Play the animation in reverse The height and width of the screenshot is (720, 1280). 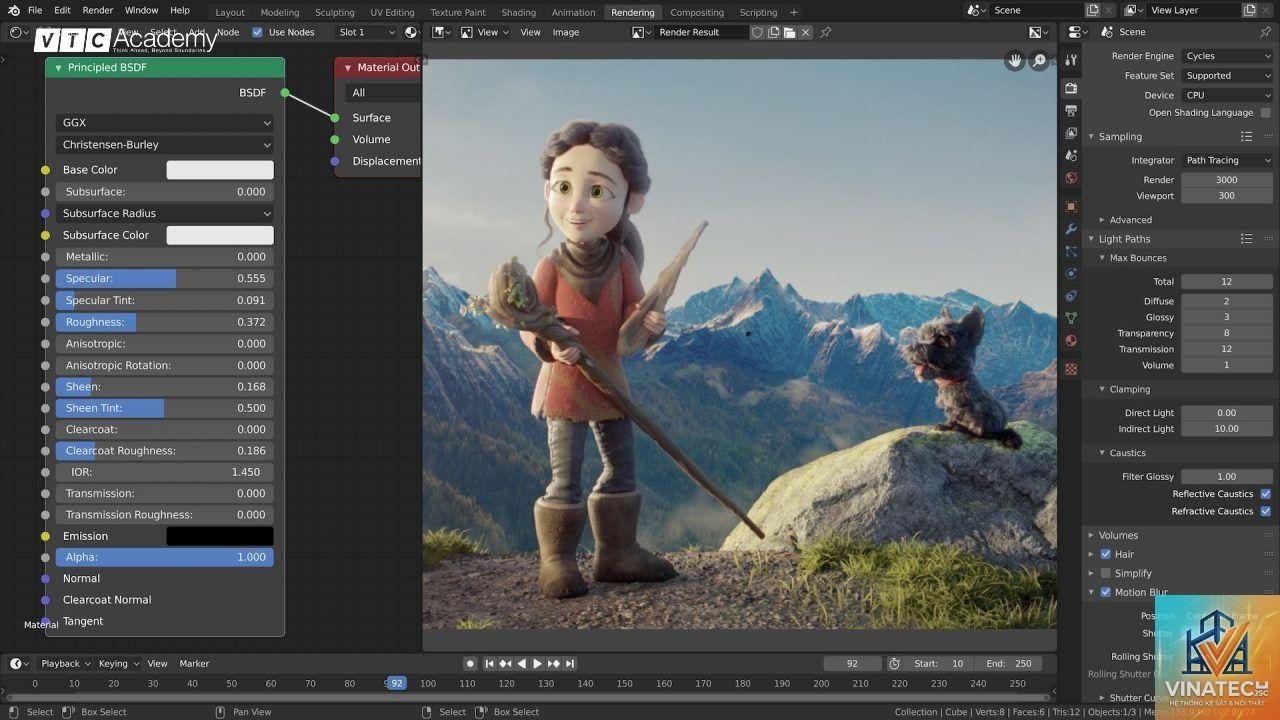521,663
